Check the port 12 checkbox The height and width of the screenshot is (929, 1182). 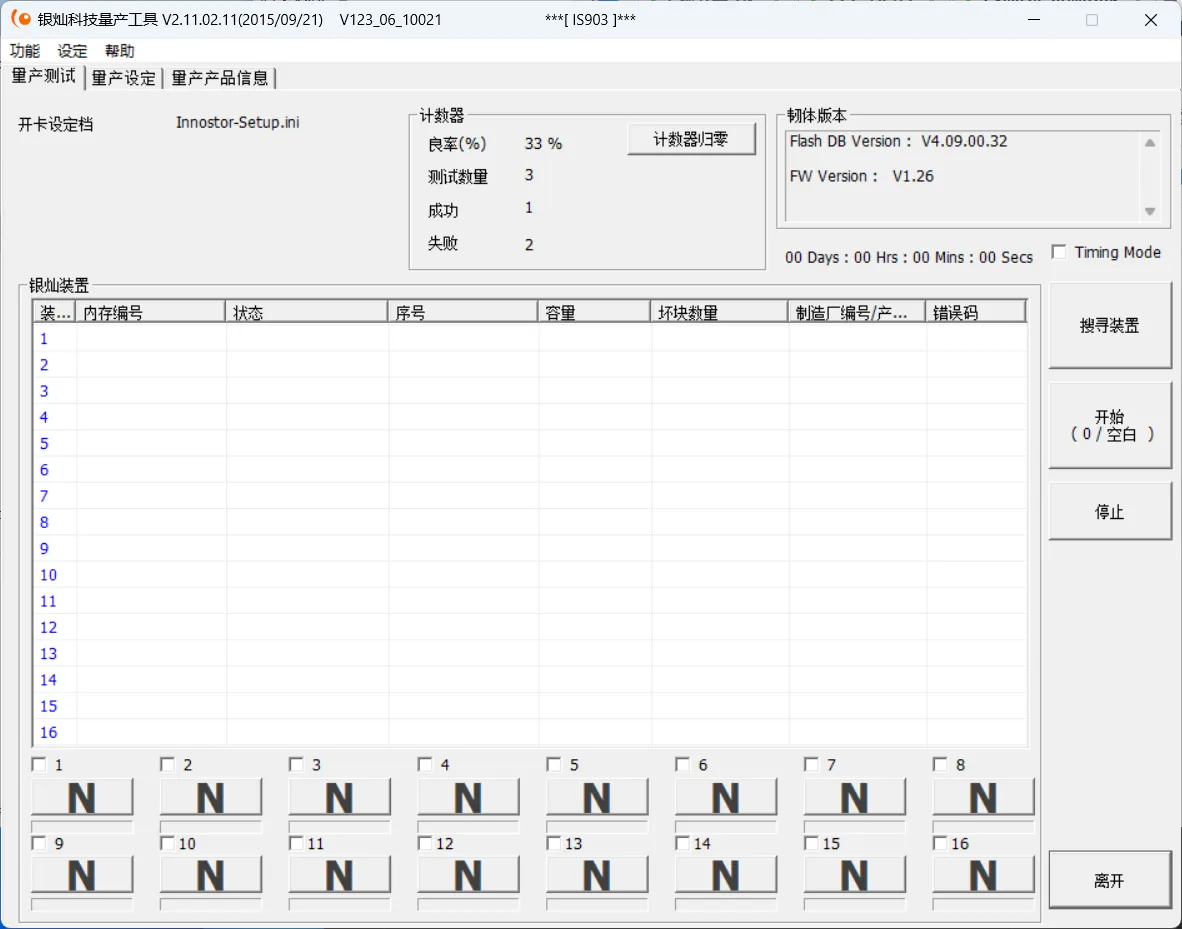pos(425,843)
